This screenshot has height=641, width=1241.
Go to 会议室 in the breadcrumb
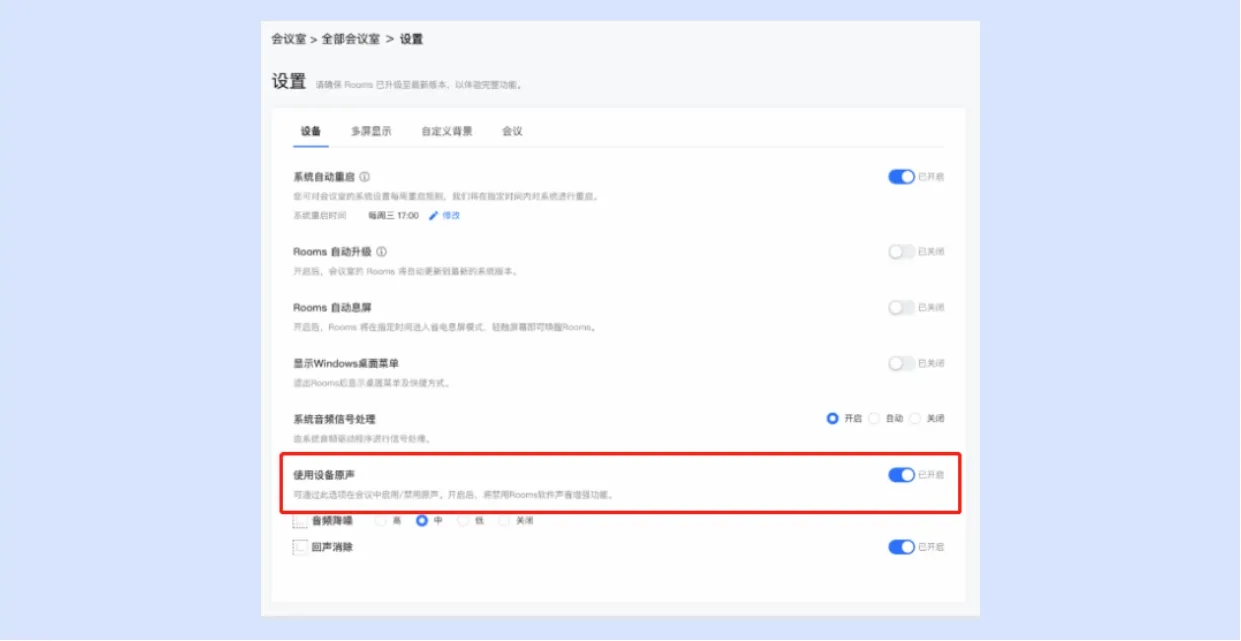coord(288,39)
